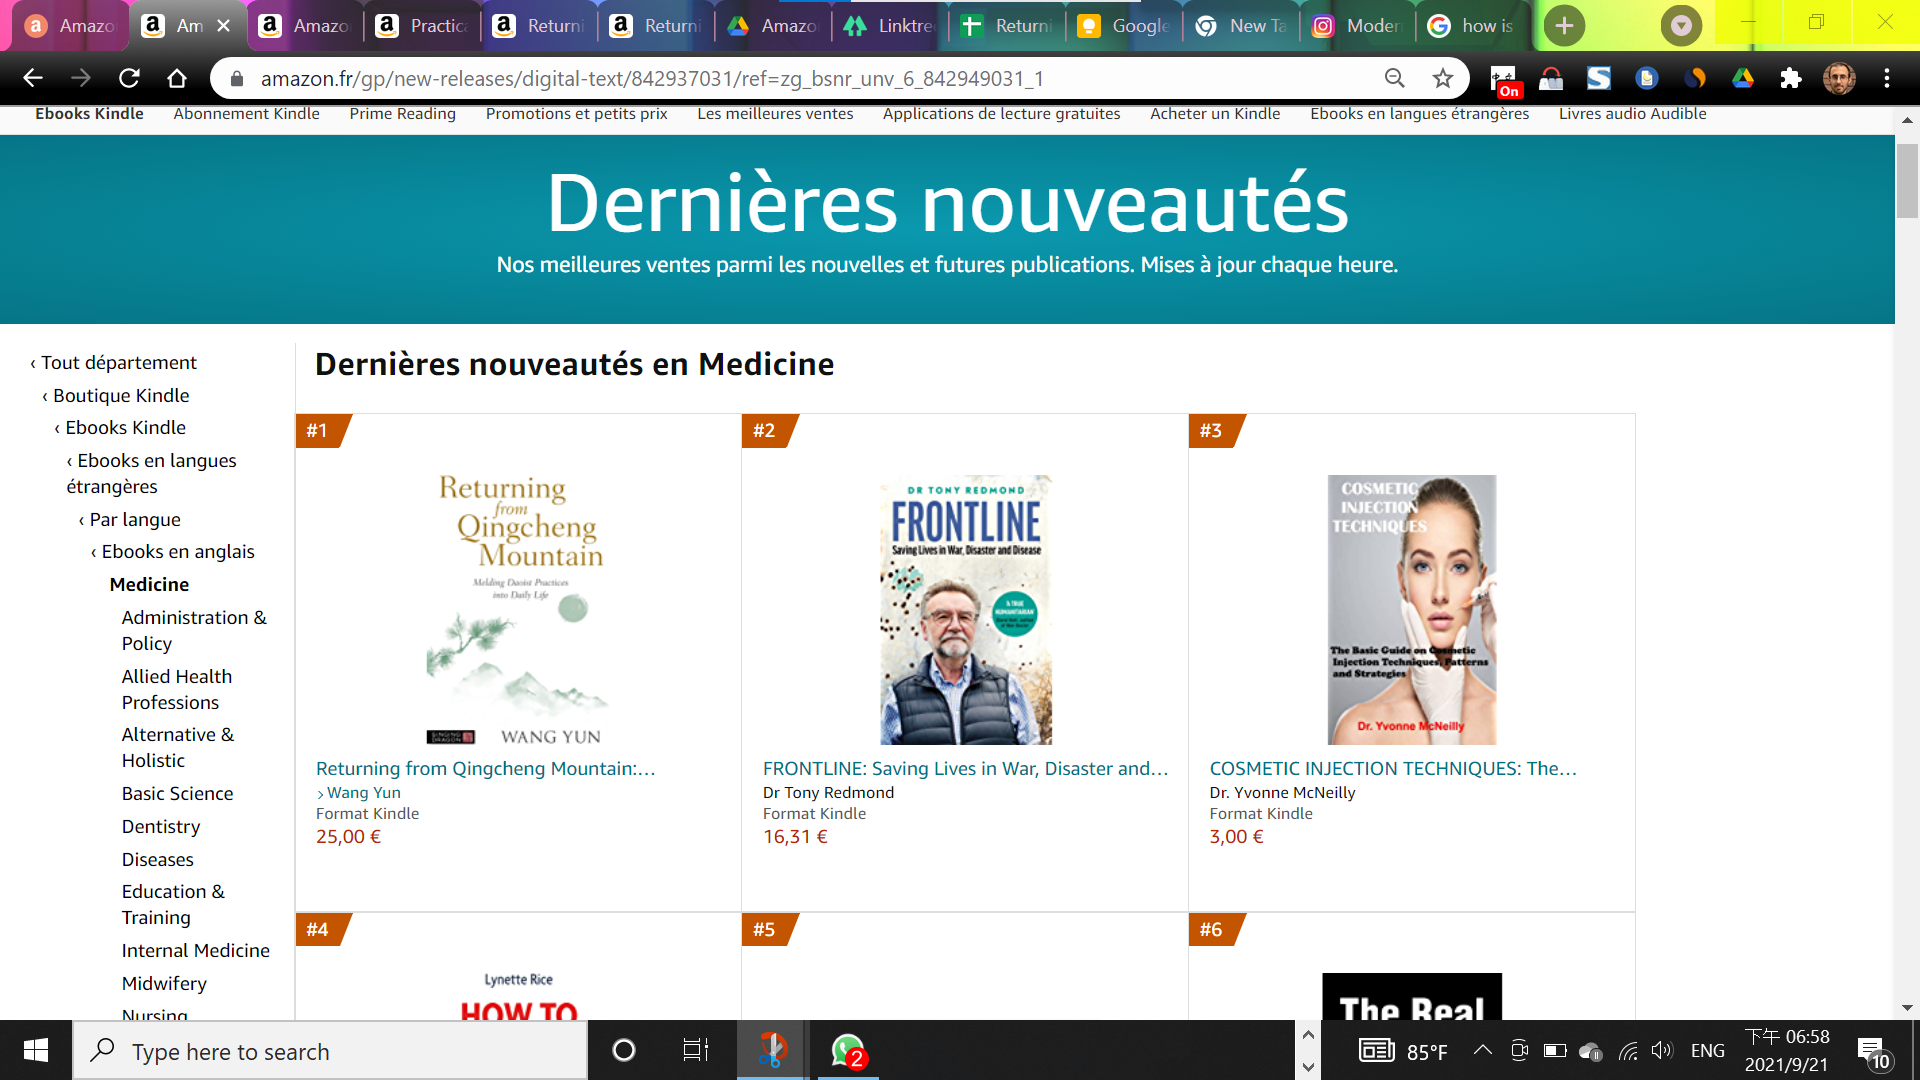Close the active Amazon tab
The width and height of the screenshot is (1920, 1080).
click(224, 26)
